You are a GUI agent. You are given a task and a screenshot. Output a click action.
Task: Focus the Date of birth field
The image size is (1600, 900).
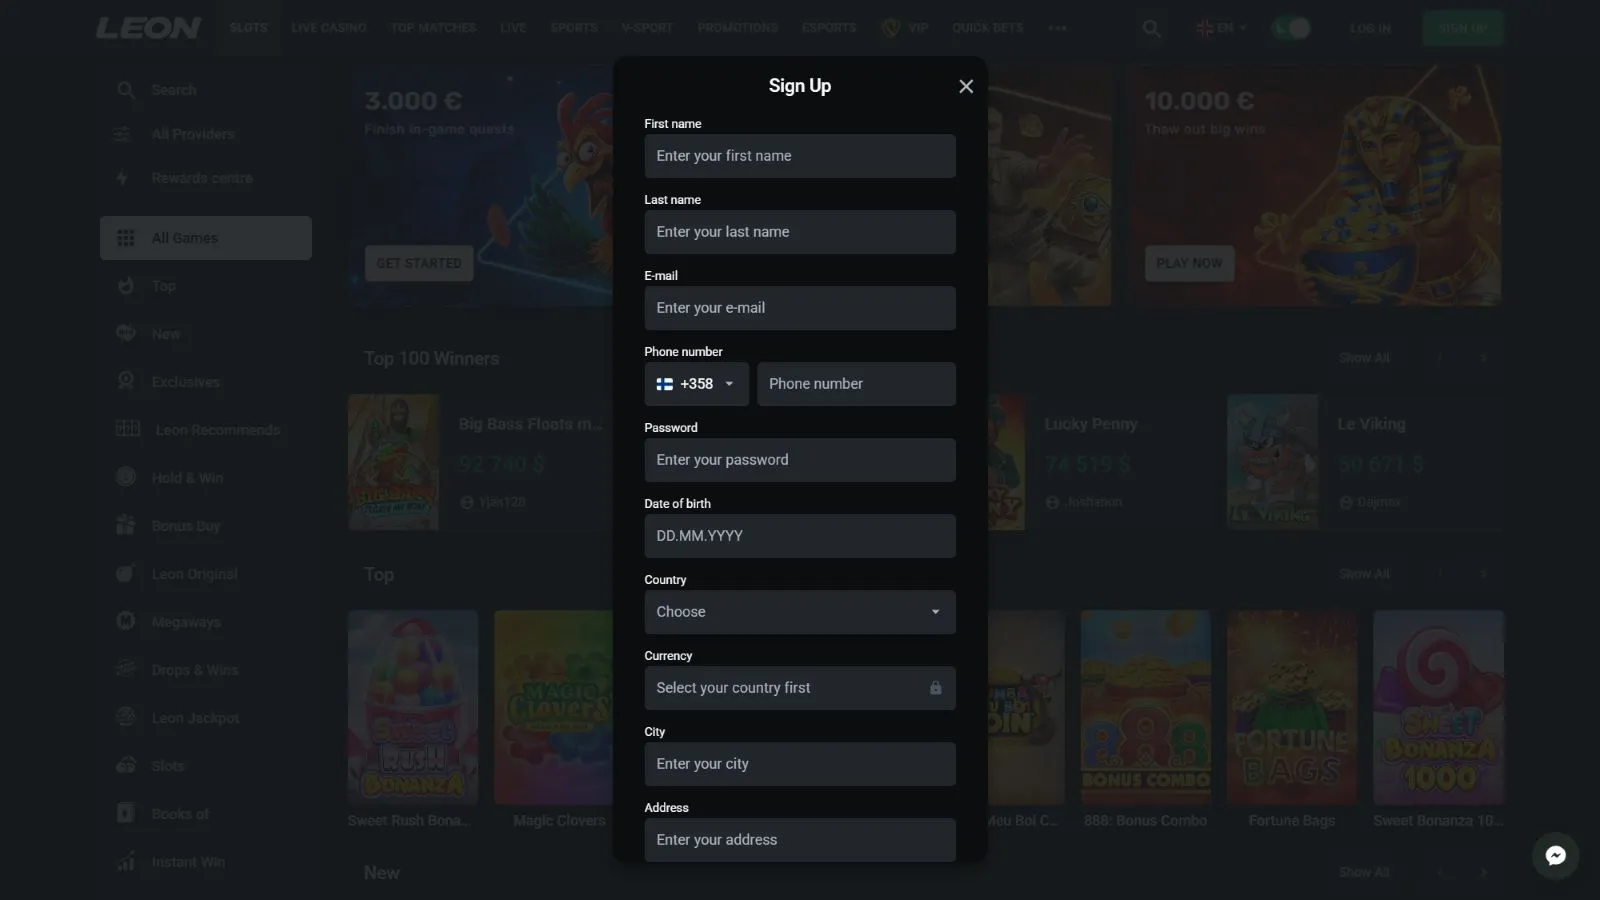tap(800, 536)
